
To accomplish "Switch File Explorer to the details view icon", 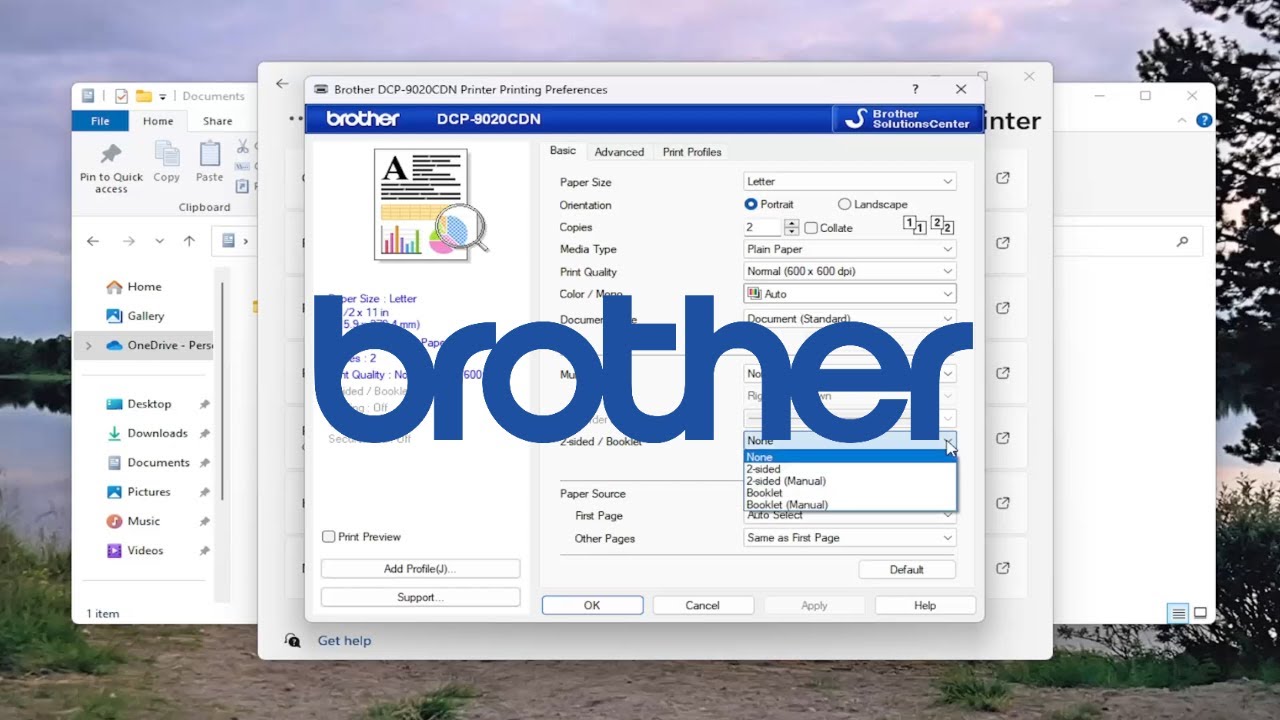I will click(x=1179, y=613).
